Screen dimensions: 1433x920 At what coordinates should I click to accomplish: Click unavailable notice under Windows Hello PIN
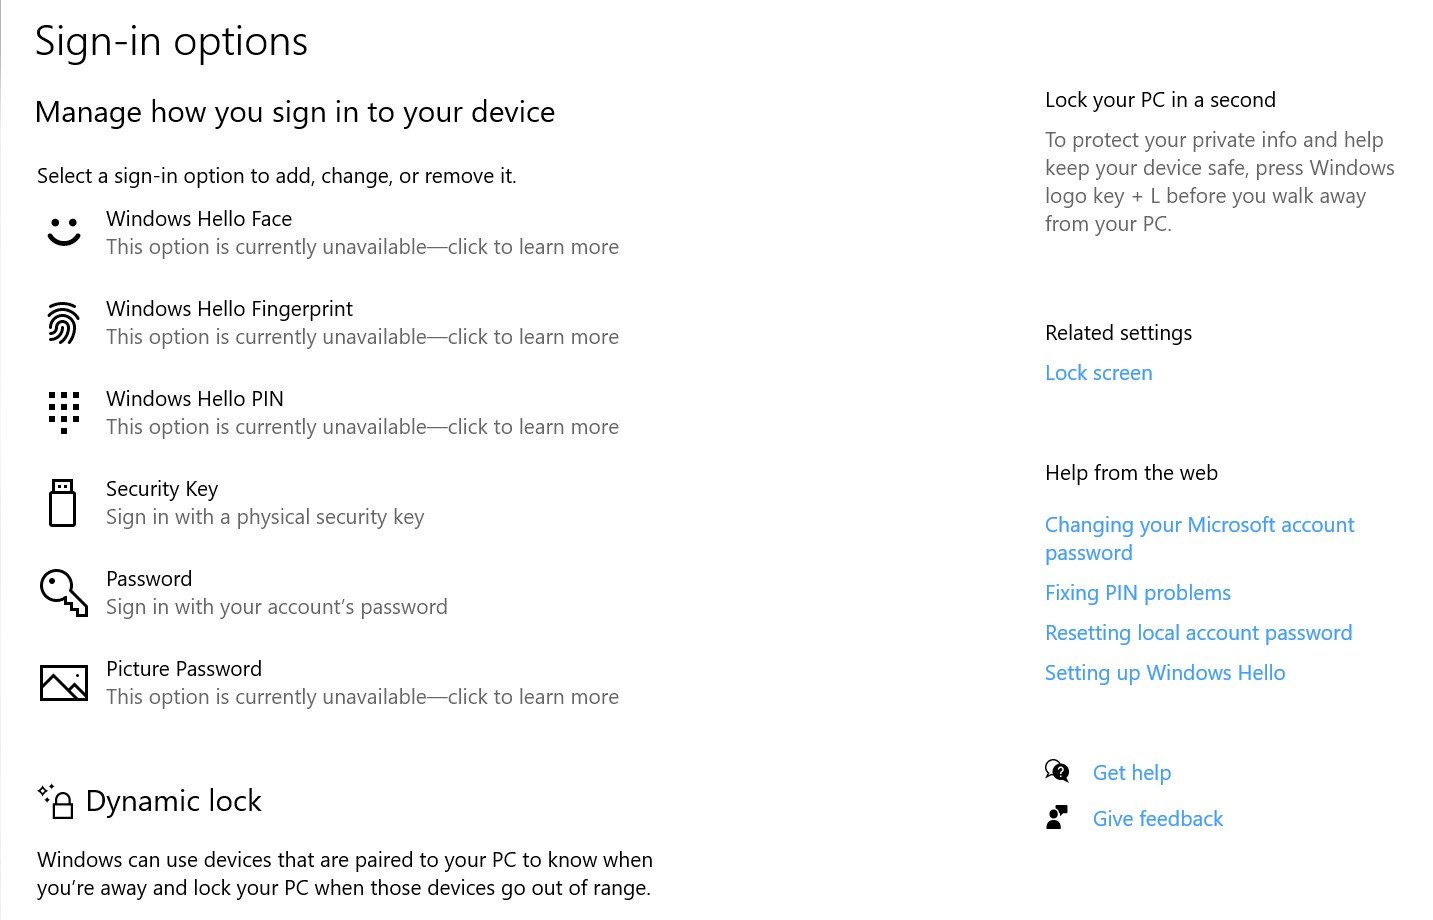(x=362, y=427)
